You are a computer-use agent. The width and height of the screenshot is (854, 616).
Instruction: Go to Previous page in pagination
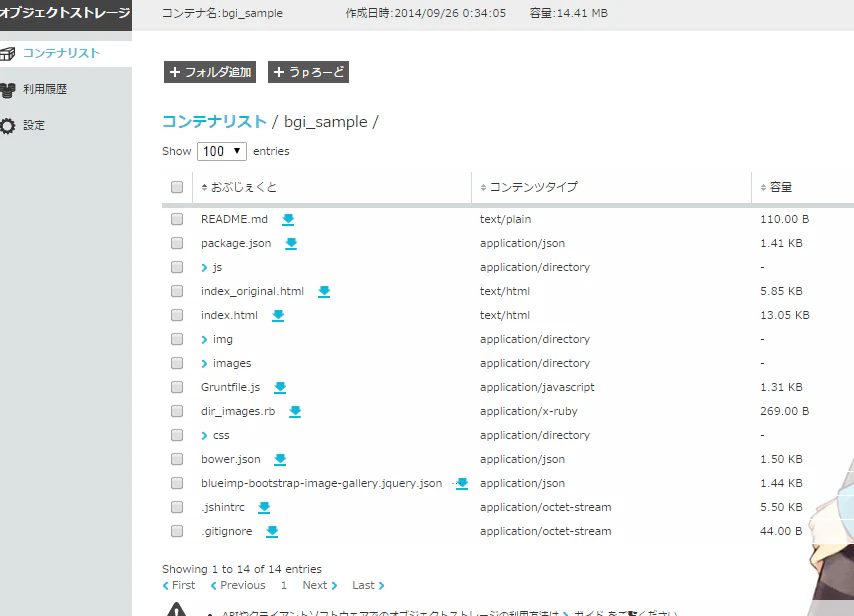(238, 585)
